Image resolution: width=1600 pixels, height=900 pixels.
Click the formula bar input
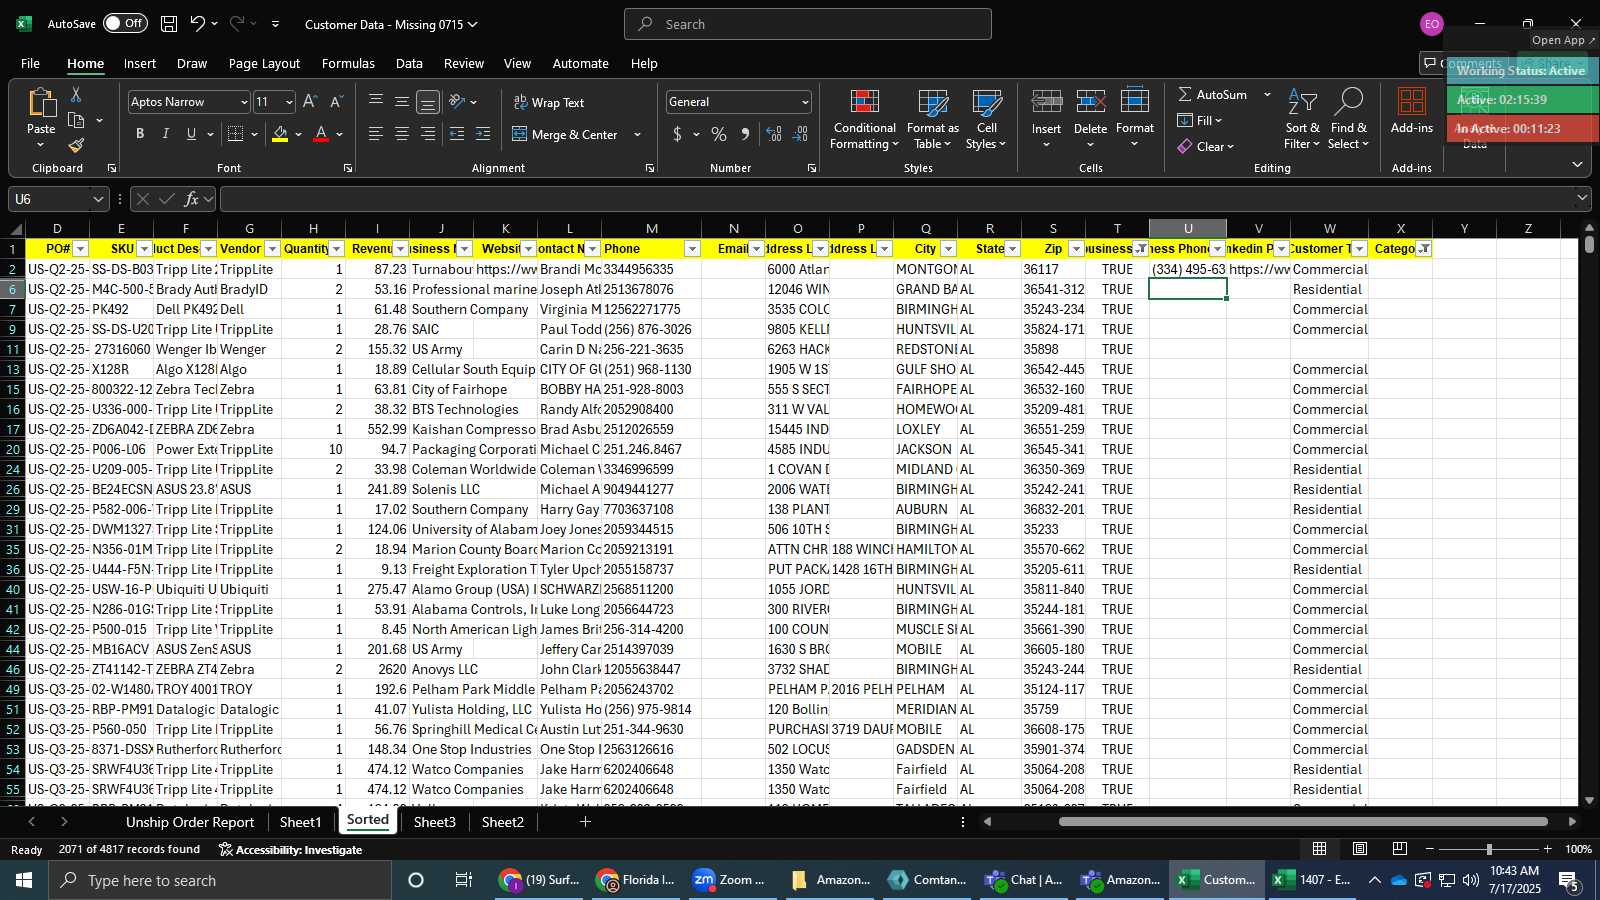(895, 199)
